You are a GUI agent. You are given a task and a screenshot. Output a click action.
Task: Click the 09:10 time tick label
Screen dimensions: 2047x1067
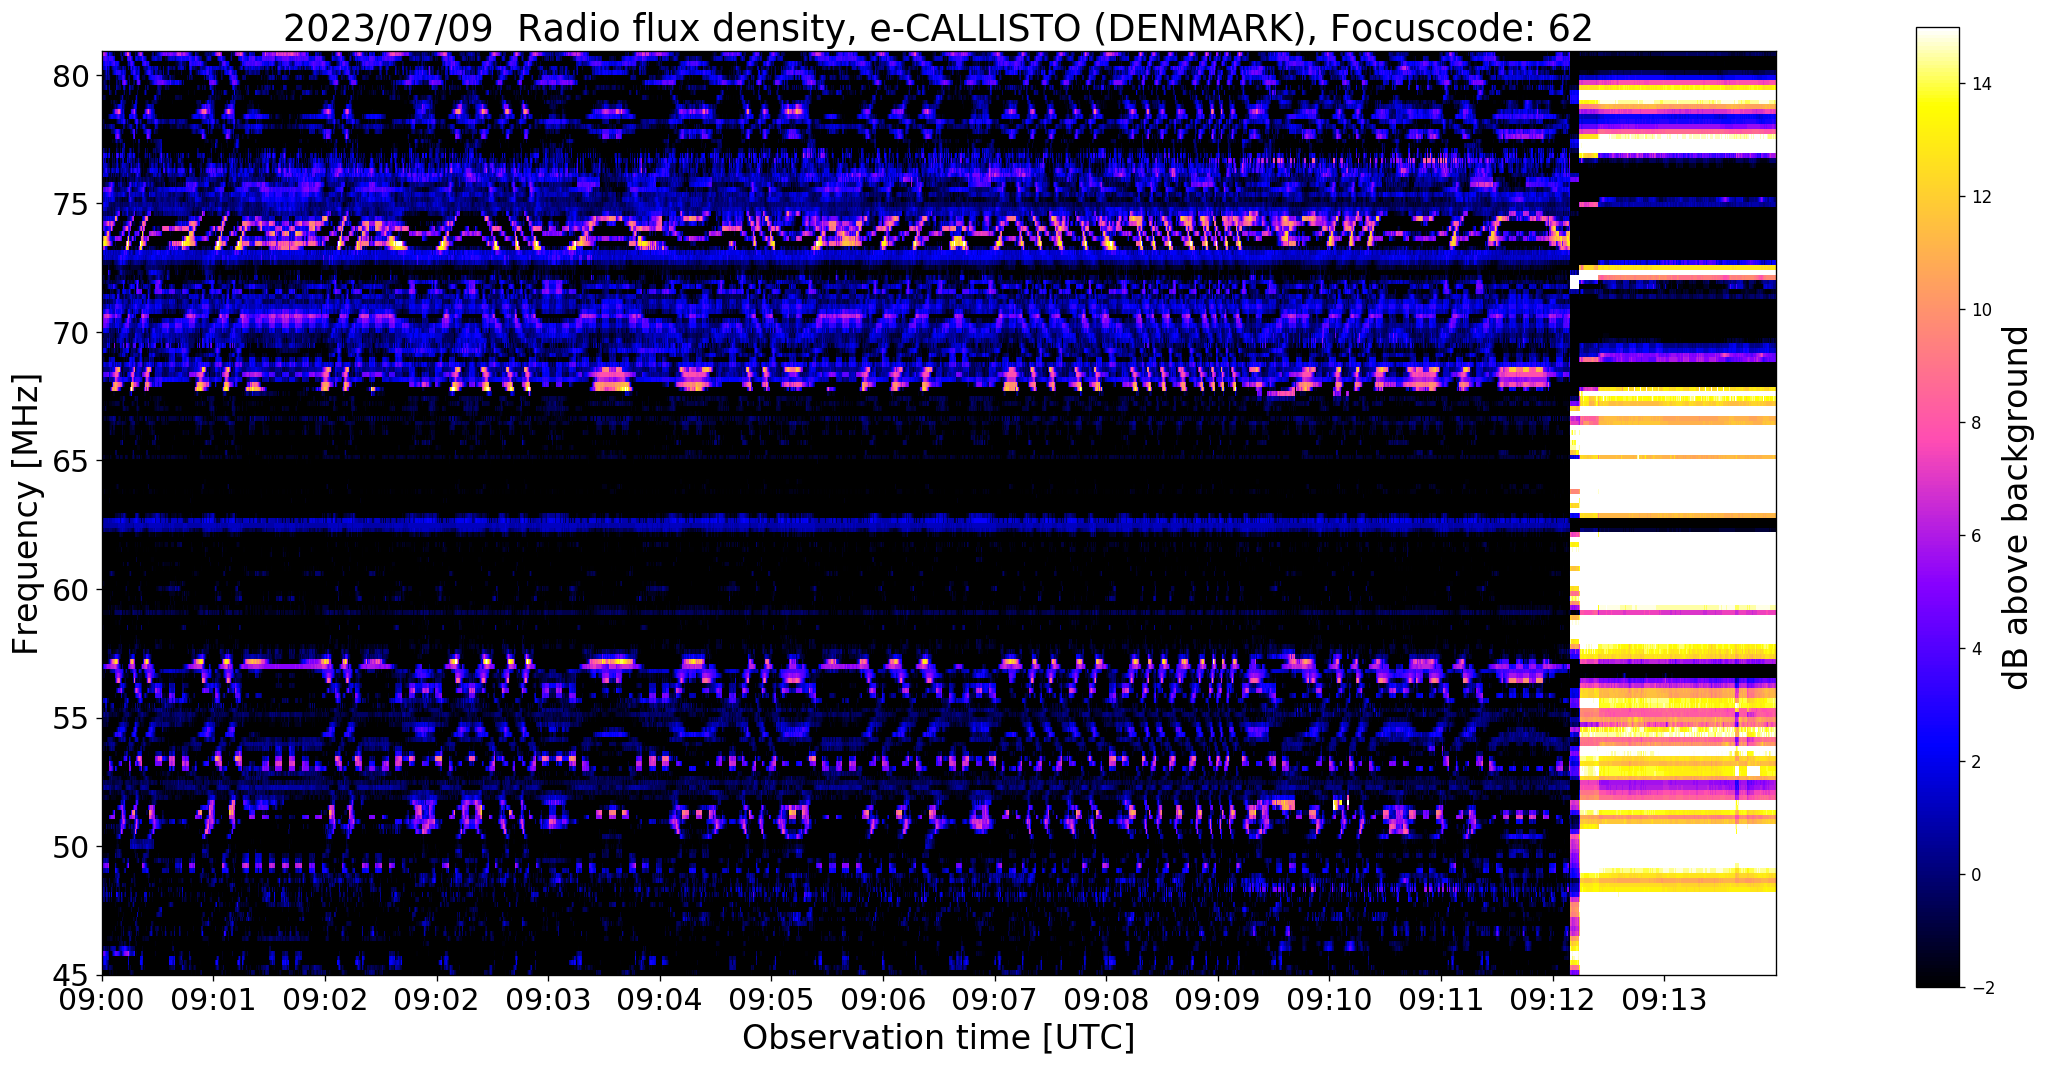1329,1000
